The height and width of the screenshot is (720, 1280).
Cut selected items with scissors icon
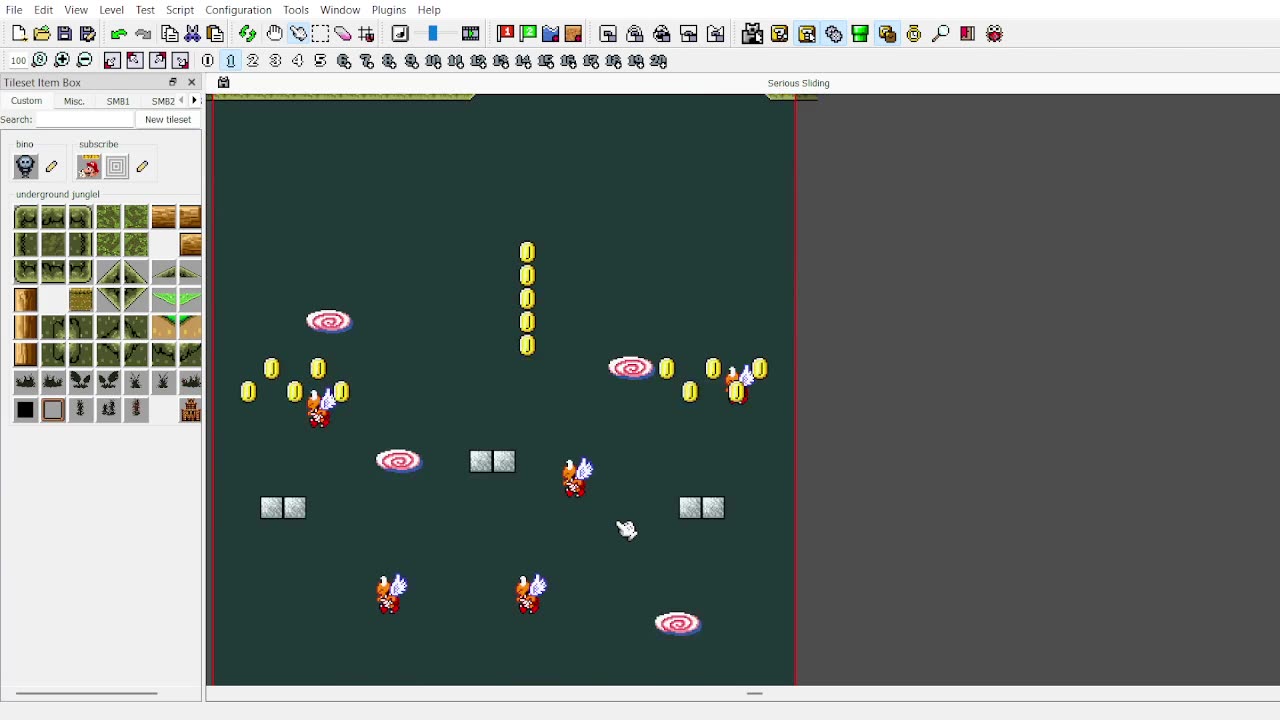(x=192, y=34)
